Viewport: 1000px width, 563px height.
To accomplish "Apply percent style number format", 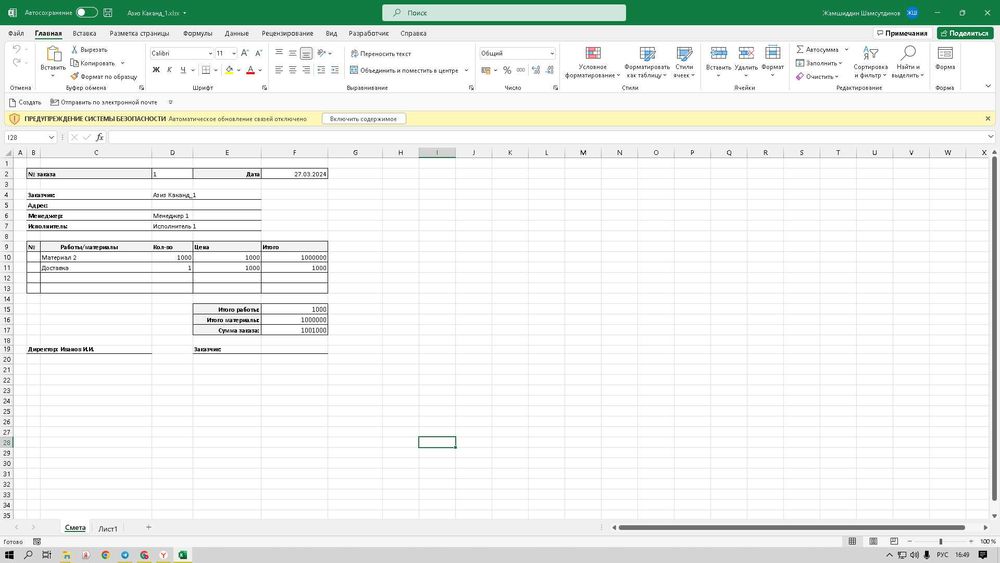I will click(507, 70).
